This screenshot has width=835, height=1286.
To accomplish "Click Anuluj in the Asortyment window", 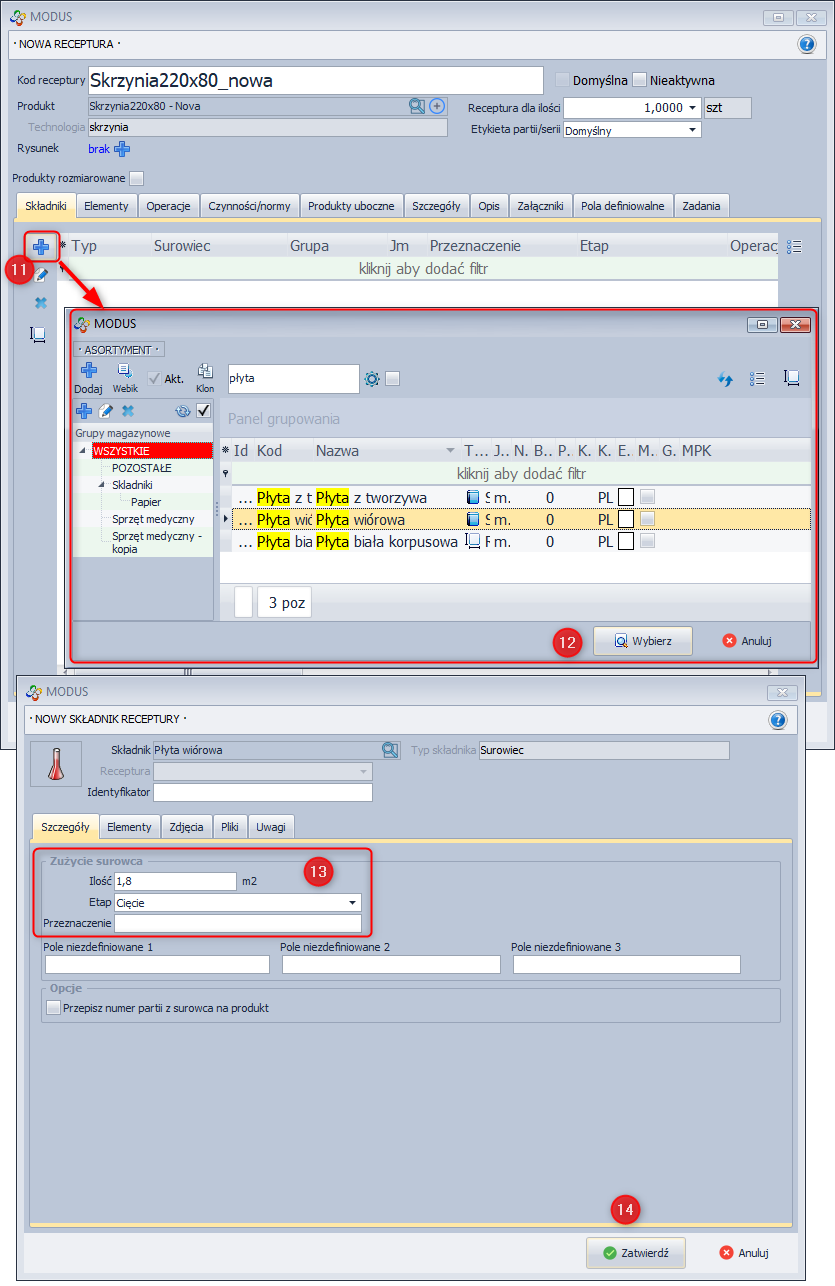I will pos(747,641).
